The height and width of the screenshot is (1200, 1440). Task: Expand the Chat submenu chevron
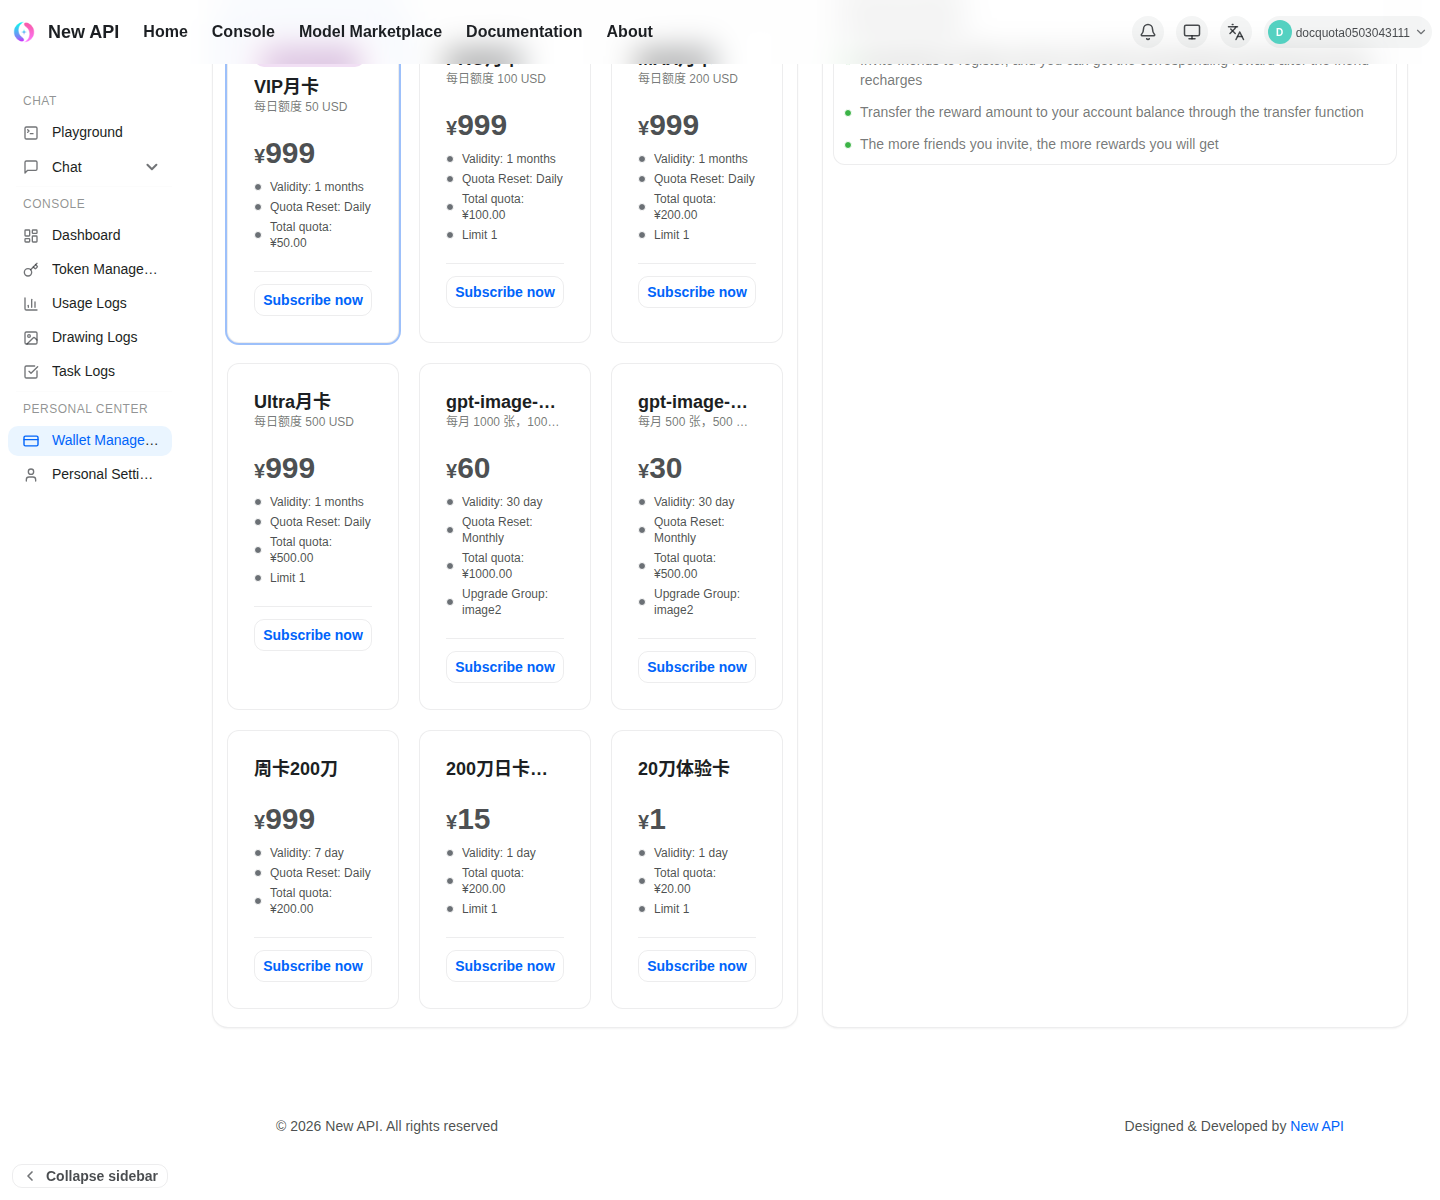tap(152, 167)
